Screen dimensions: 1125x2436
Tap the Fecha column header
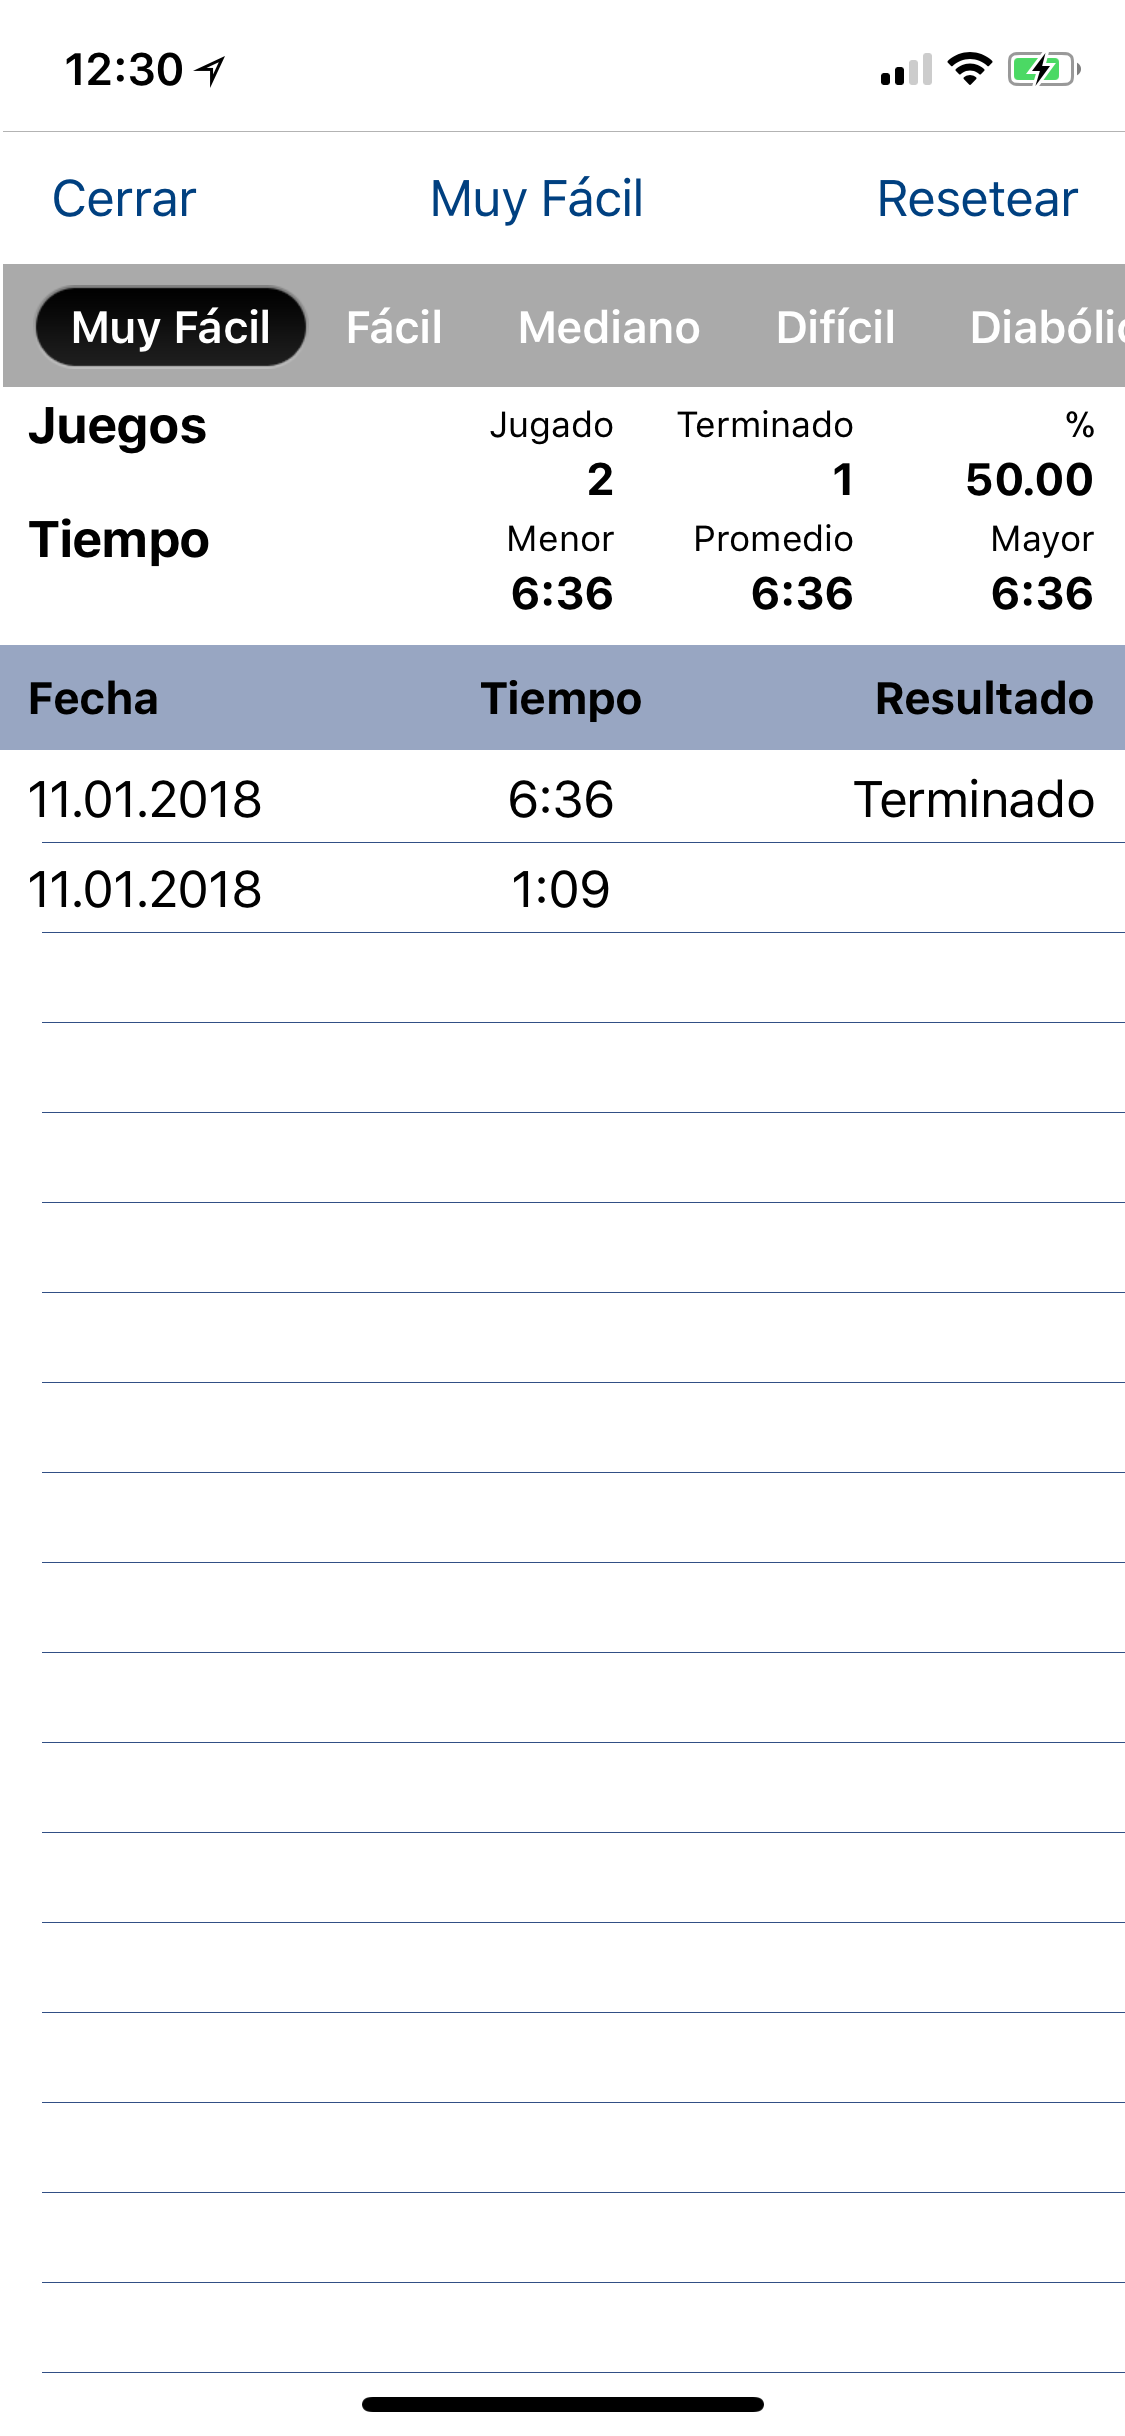tap(93, 698)
